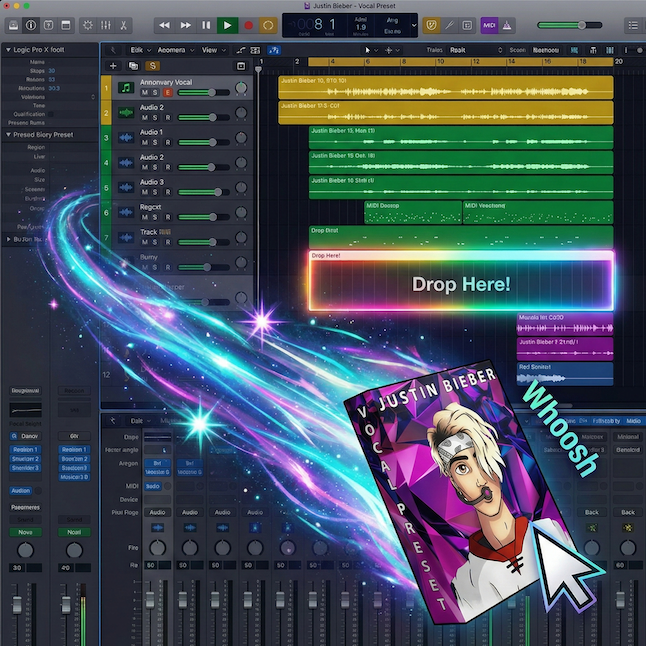This screenshot has height=646, width=646.
Task: Click the Smart Controls dial icon
Action: click(x=88, y=26)
